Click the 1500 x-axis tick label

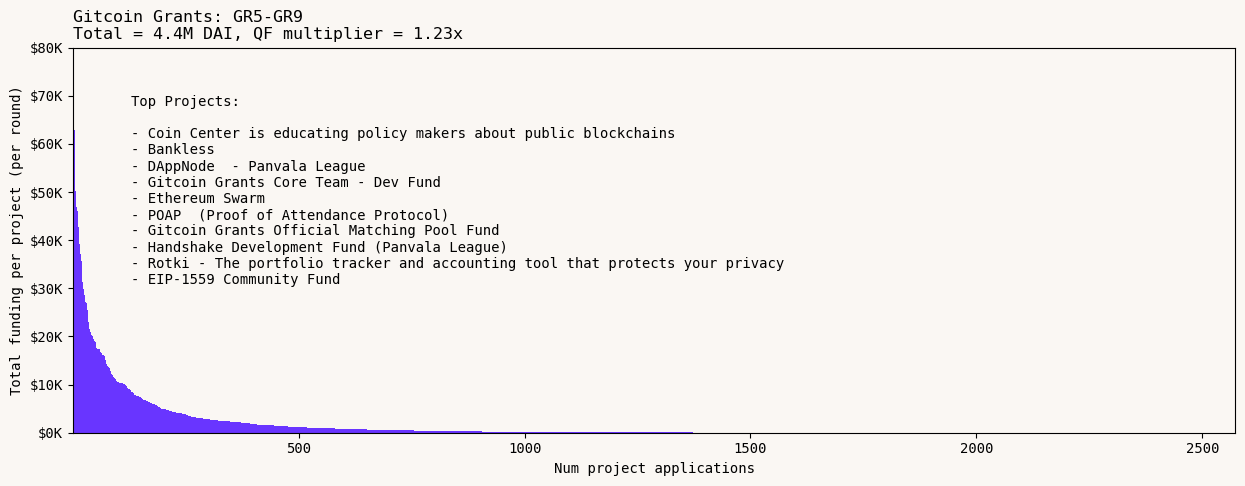click(x=750, y=449)
